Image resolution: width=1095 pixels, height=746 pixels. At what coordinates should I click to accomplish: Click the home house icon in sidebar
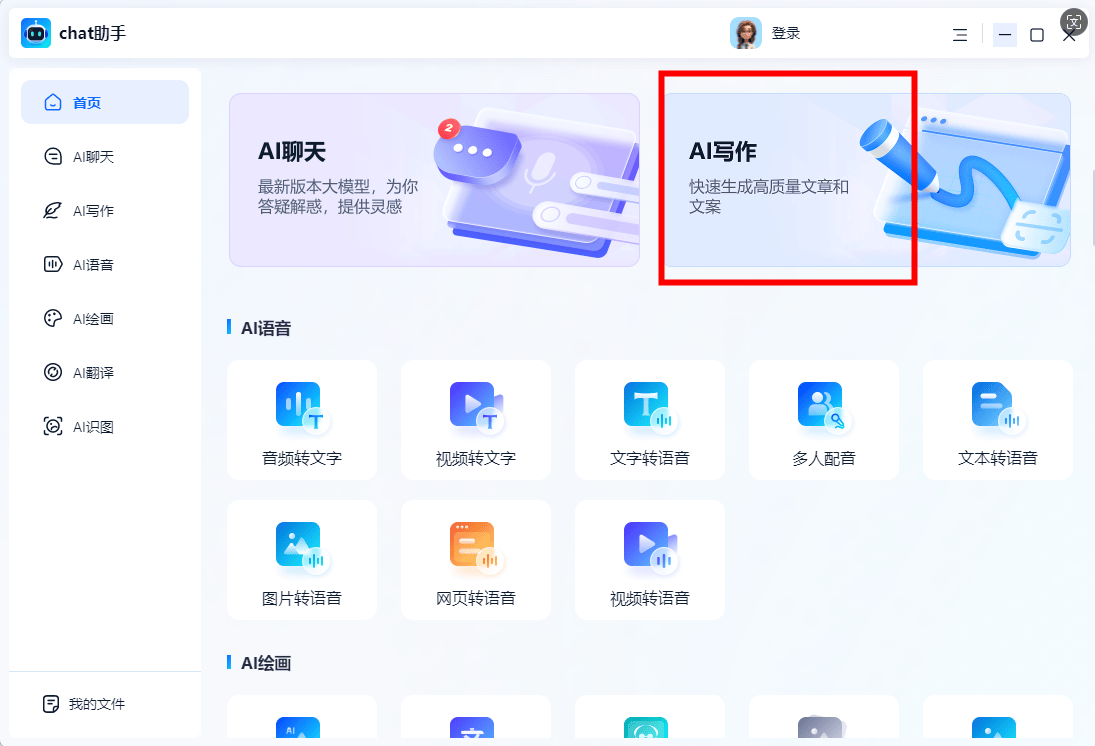(x=53, y=103)
